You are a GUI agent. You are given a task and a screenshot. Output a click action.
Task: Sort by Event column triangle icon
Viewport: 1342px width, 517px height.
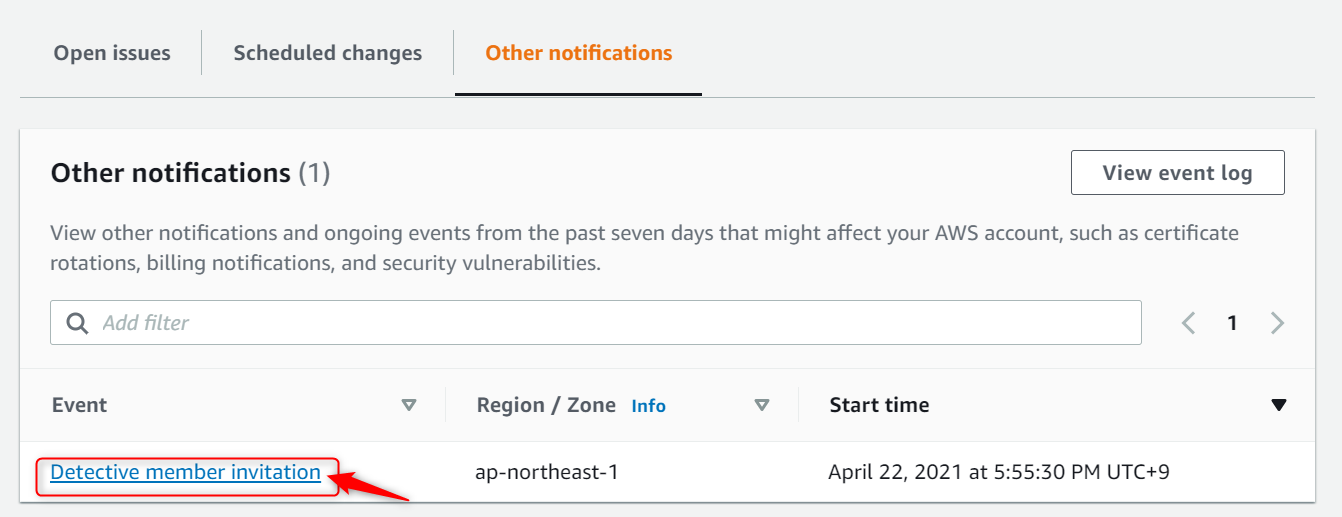[x=408, y=405]
